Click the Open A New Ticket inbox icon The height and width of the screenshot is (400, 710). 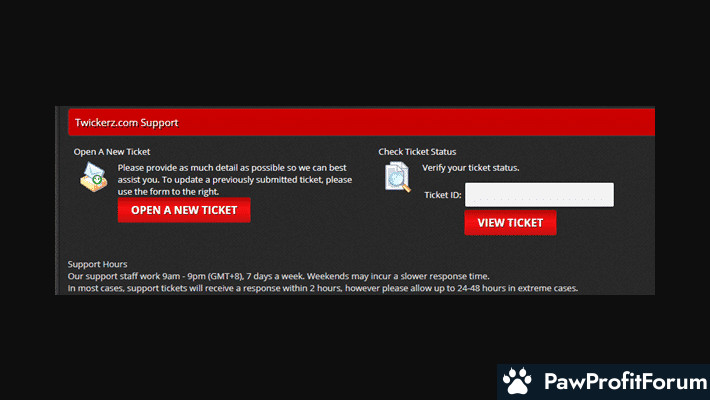[x=94, y=176]
